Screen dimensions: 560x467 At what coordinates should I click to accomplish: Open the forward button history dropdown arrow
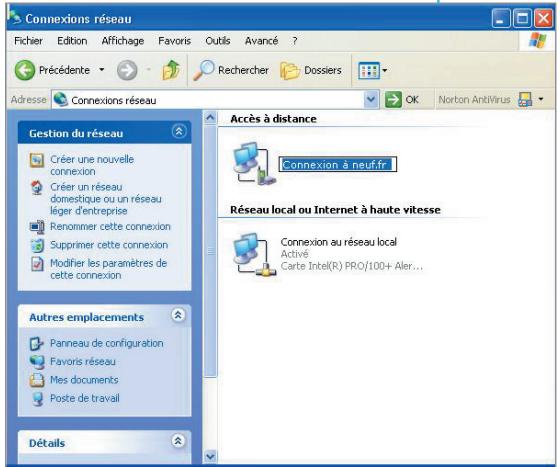[149, 70]
